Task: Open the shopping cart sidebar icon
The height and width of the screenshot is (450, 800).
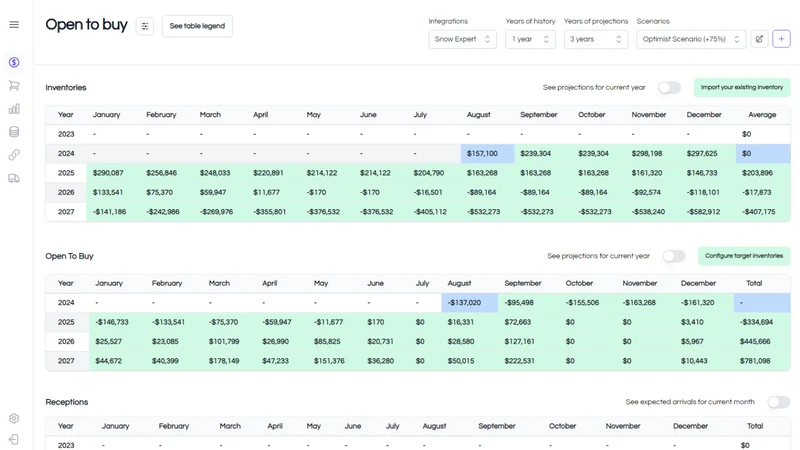Action: (14, 86)
